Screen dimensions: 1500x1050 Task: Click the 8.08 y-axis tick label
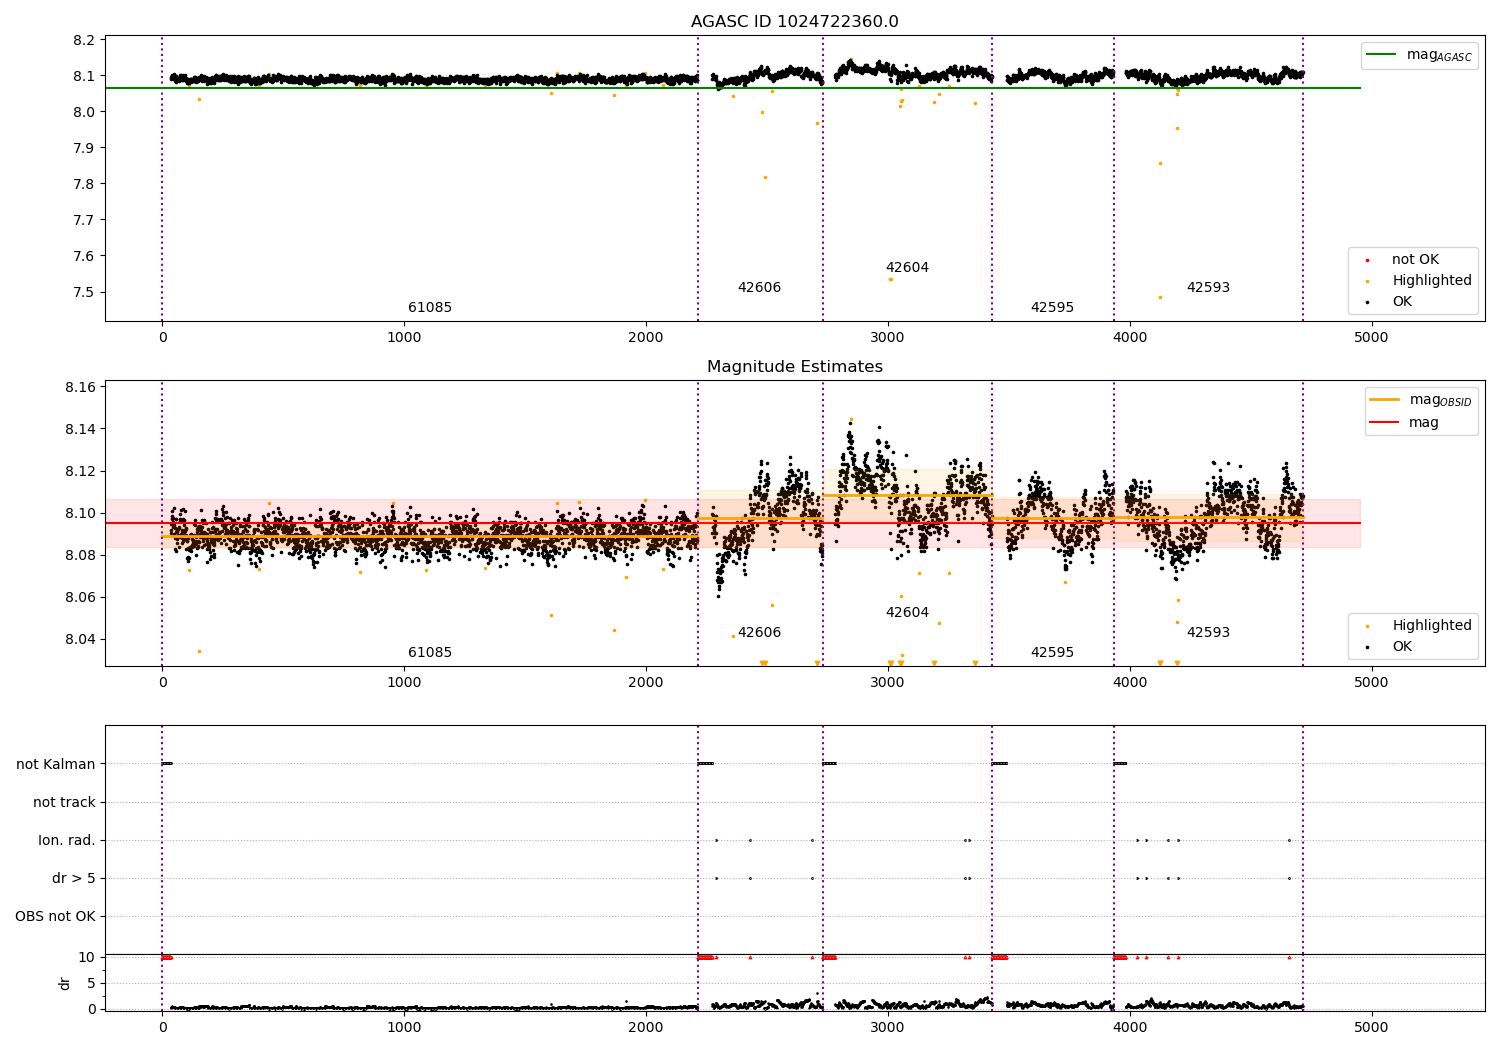pos(81,556)
